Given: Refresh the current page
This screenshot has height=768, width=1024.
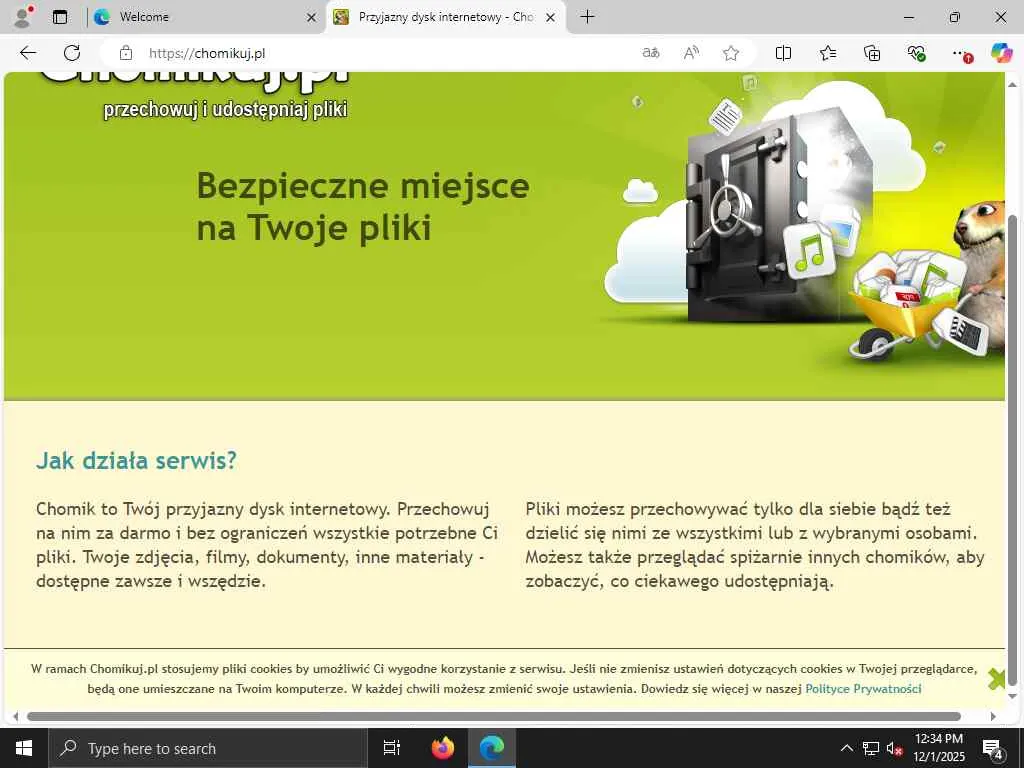Looking at the screenshot, I should tap(72, 53).
